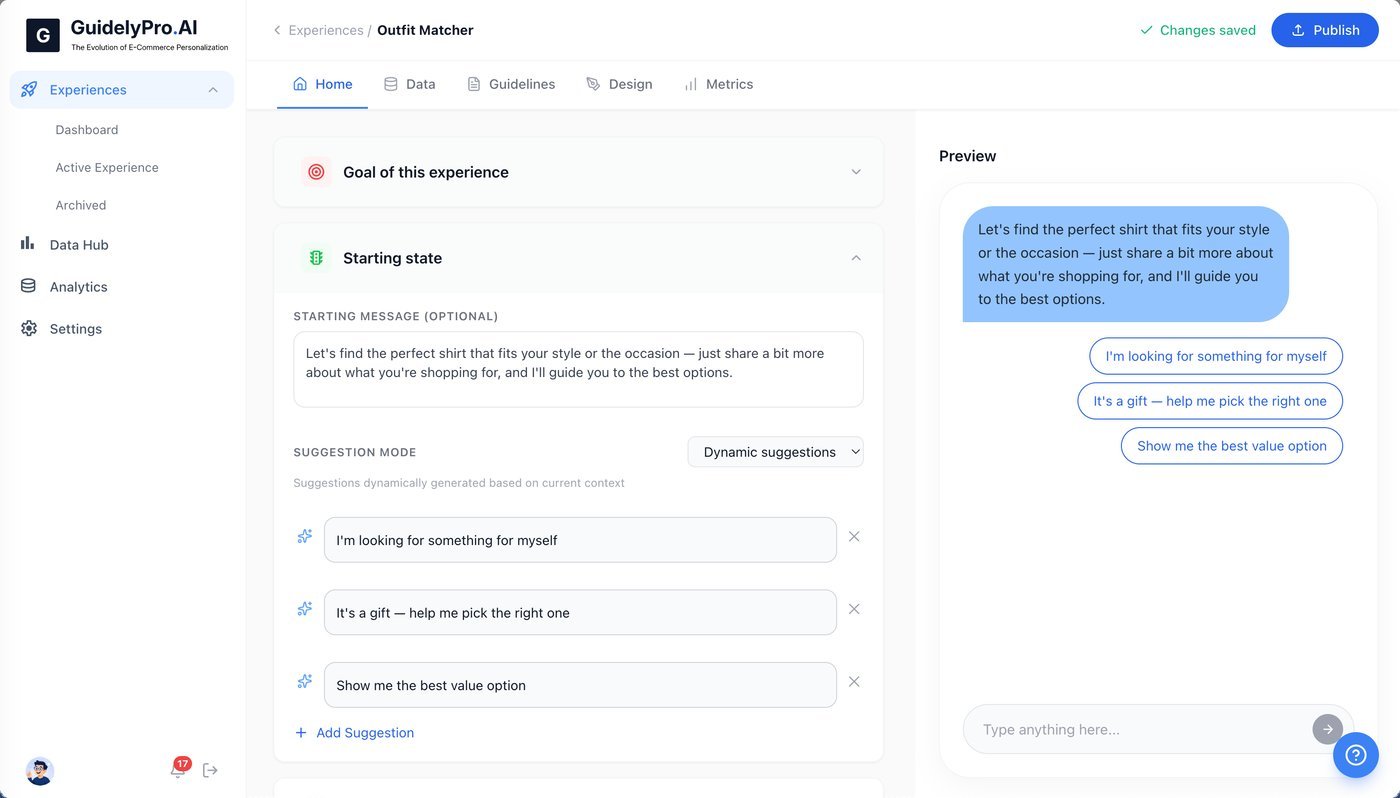Viewport: 1400px width, 798px height.
Task: Switch to the Guidelines tab
Action: 511,84
